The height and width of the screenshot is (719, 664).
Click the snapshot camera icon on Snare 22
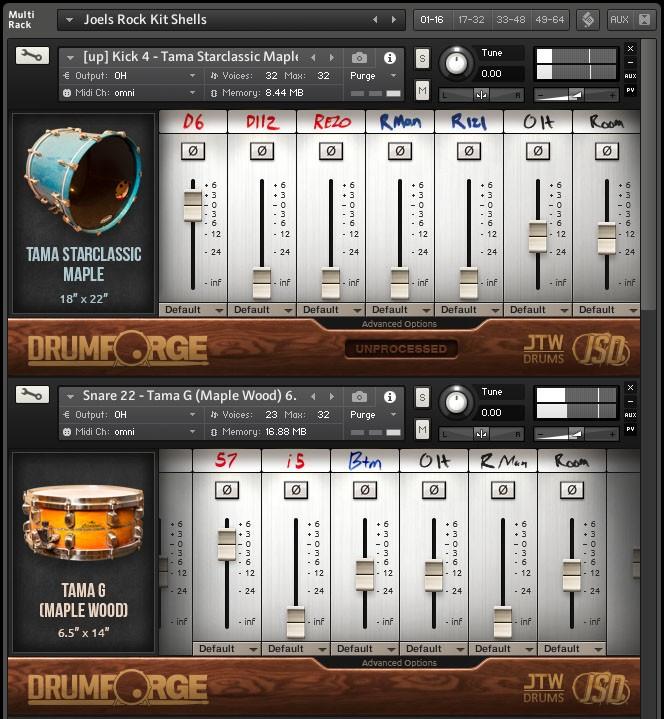click(x=359, y=397)
